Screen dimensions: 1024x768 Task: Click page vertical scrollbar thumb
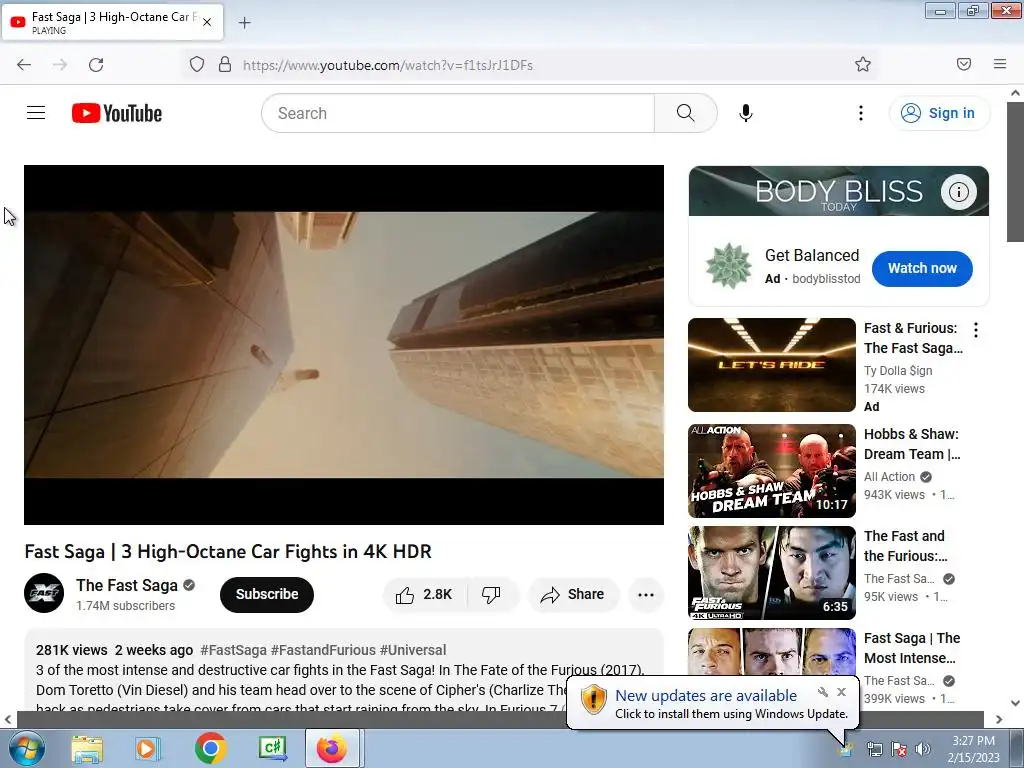[1015, 173]
